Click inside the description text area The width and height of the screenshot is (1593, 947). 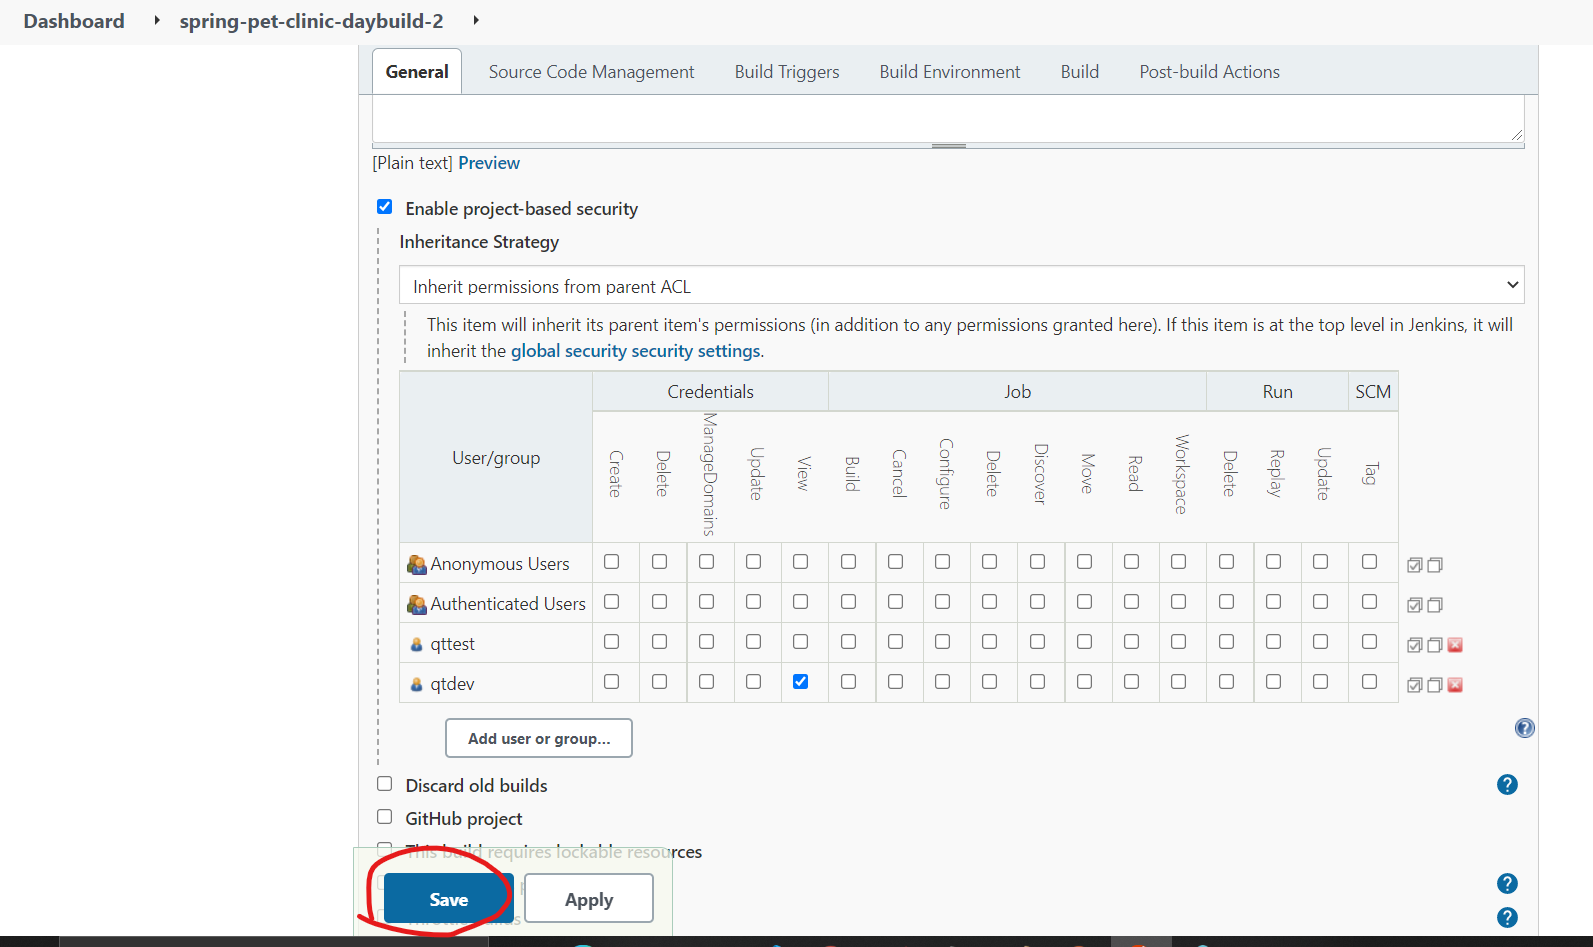[x=948, y=118]
